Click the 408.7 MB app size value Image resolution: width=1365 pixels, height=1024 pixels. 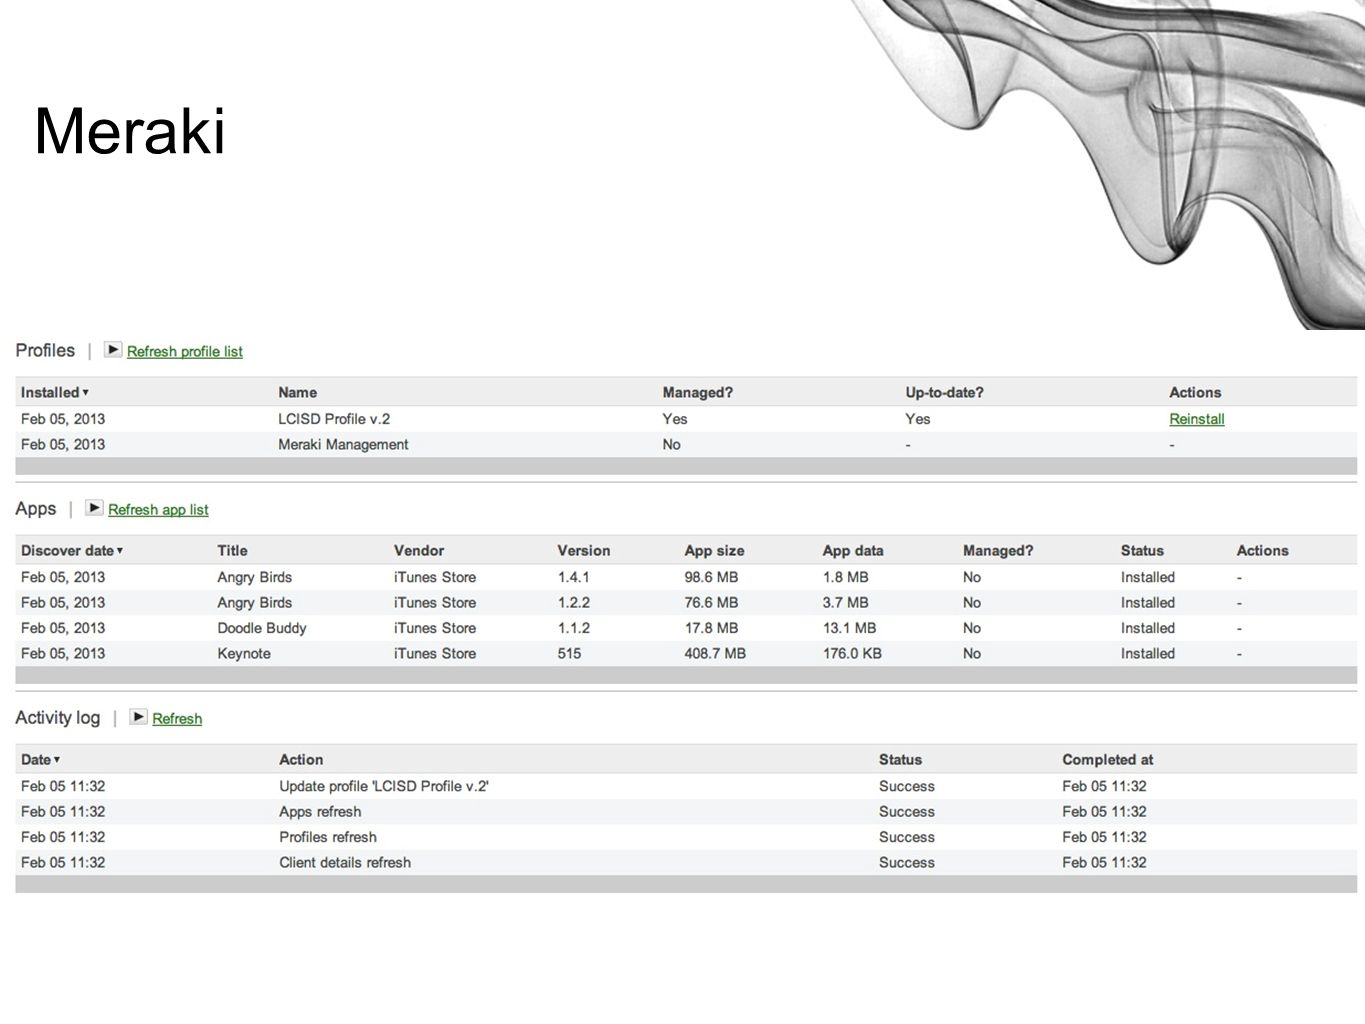click(715, 653)
